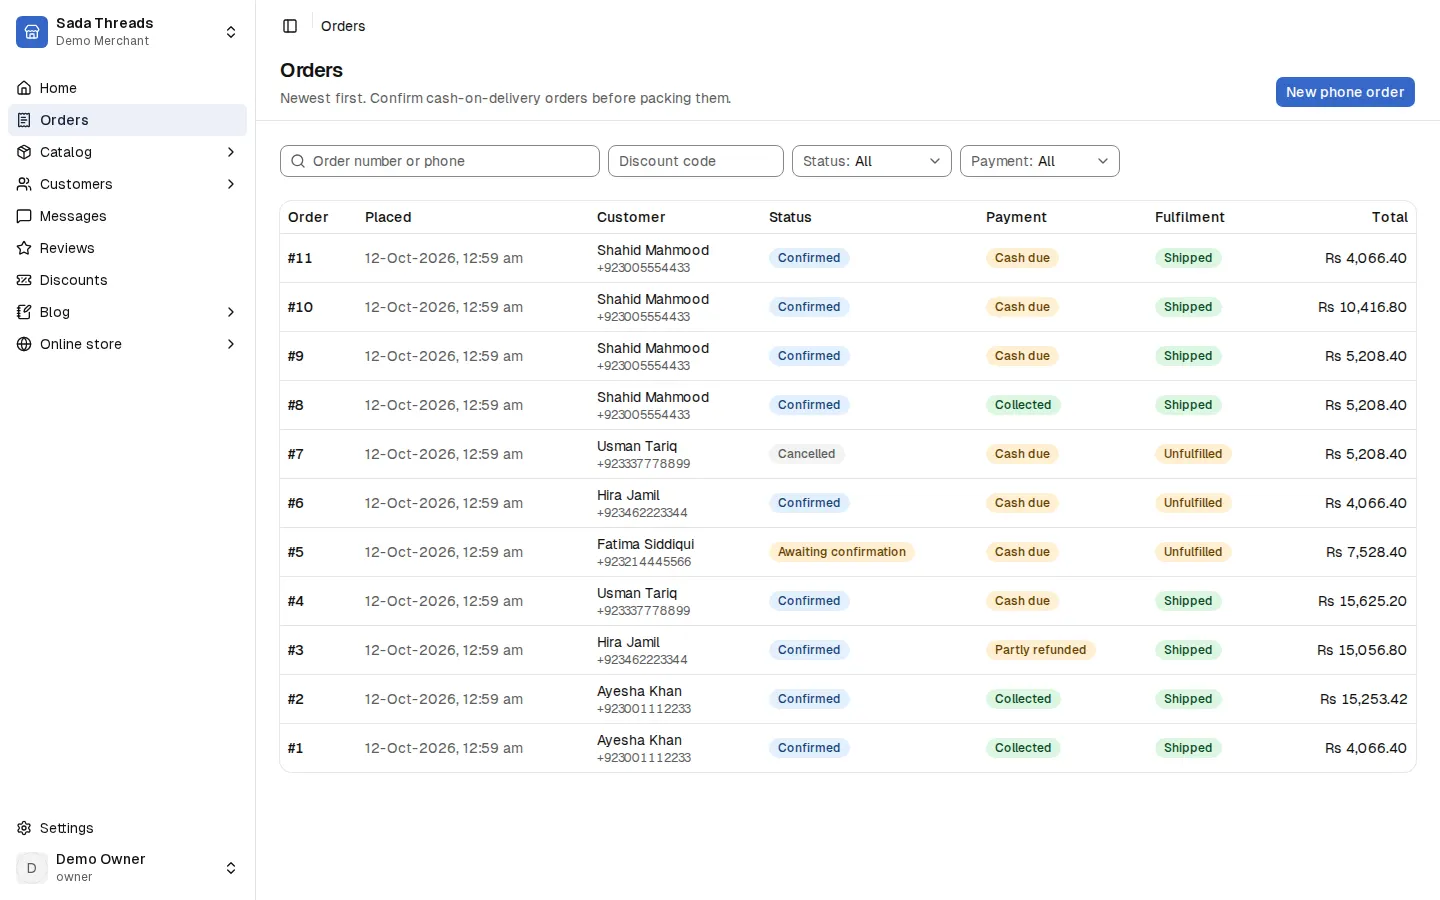Click the Unfulfilled badge on order #6
The image size is (1440, 900).
(1193, 503)
